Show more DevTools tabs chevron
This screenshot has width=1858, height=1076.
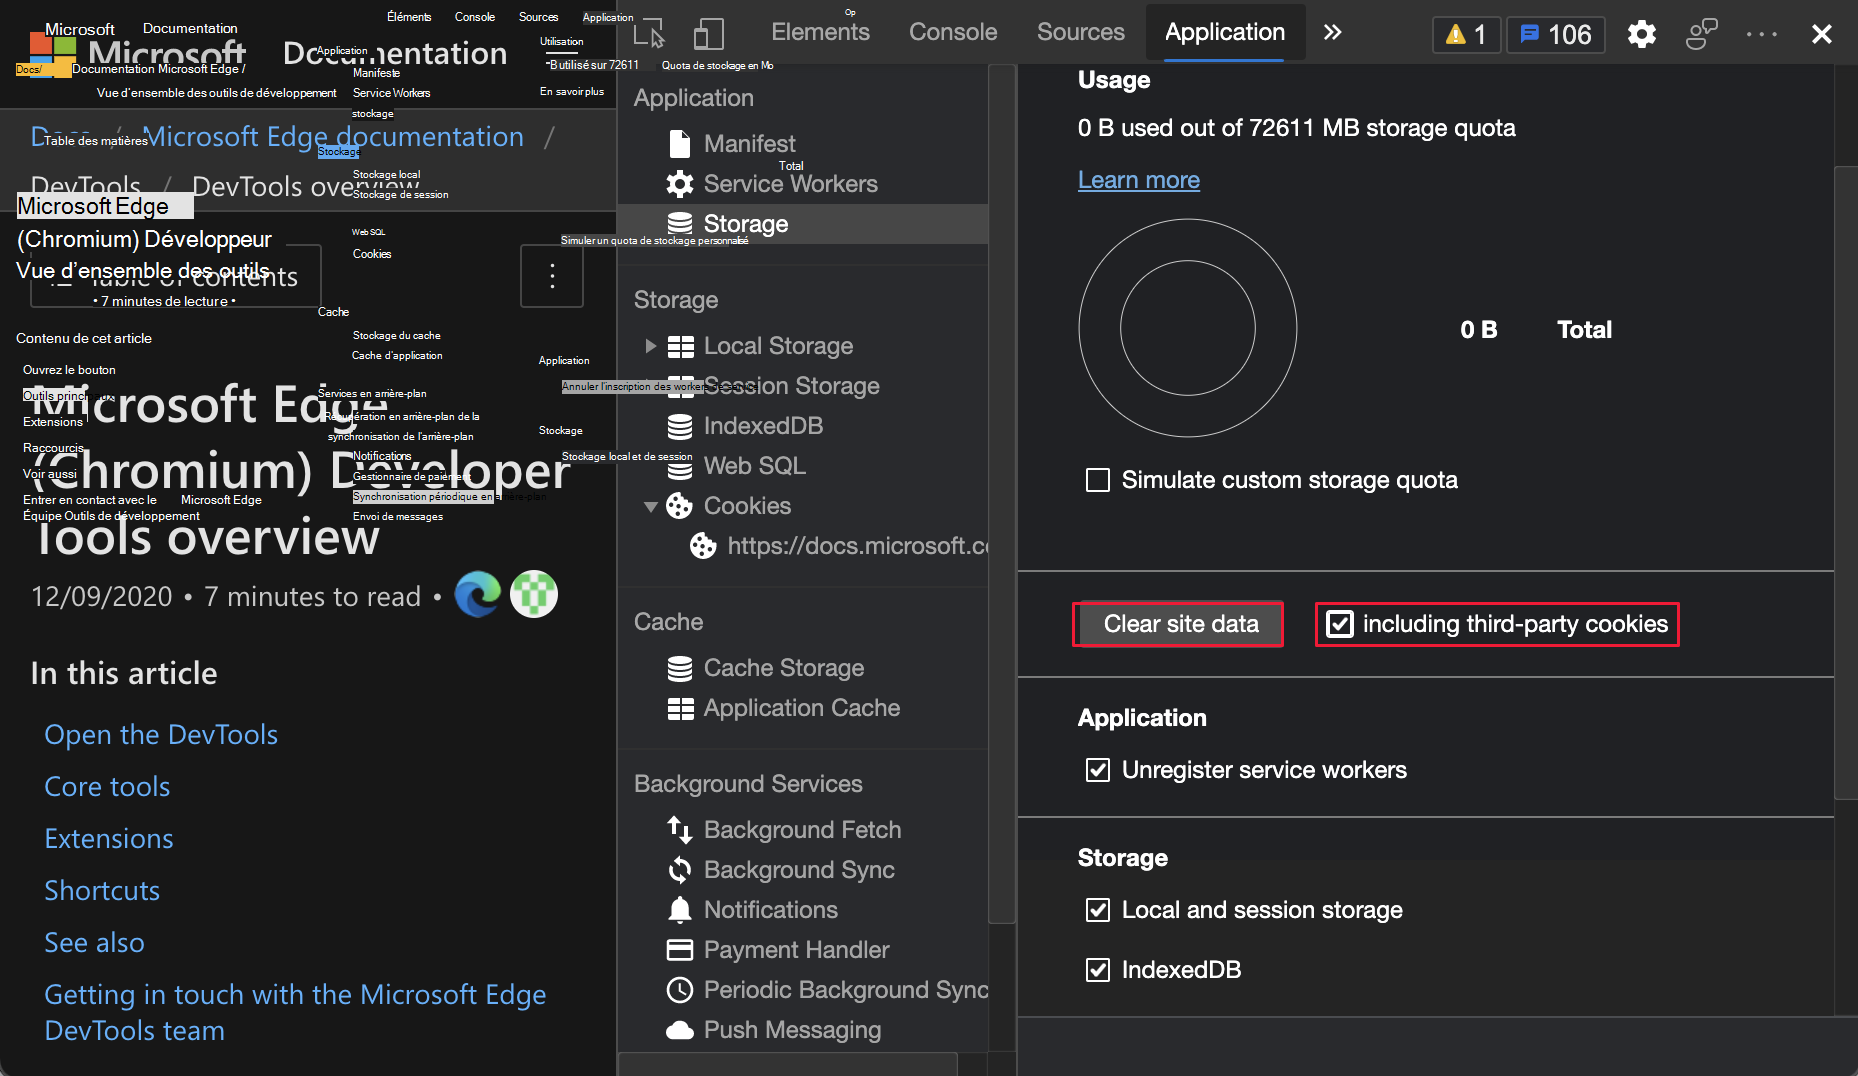click(x=1332, y=33)
